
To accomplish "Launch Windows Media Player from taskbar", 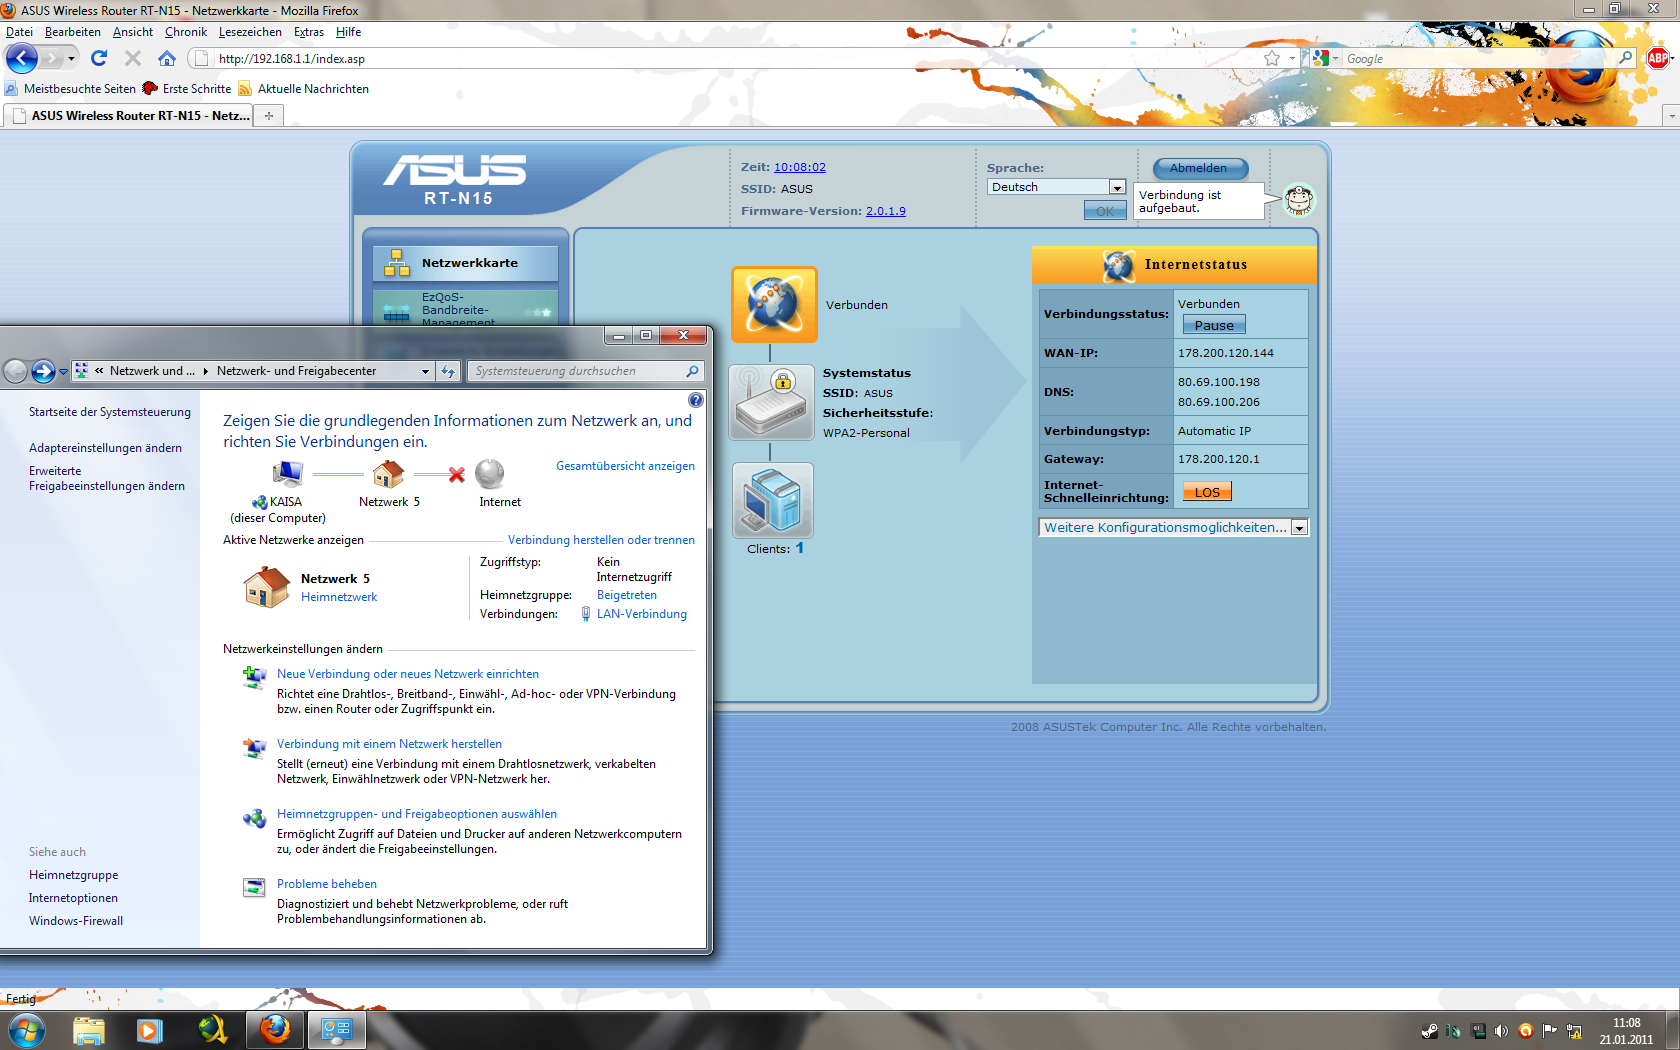I will click(x=150, y=1030).
